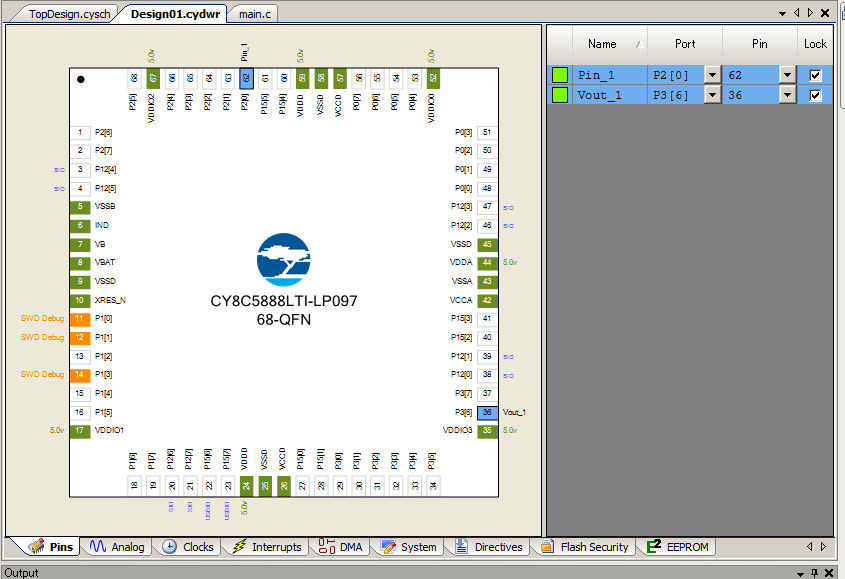Image resolution: width=845 pixels, height=579 pixels.
Task: Open the DMA tab
Action: click(x=341, y=547)
